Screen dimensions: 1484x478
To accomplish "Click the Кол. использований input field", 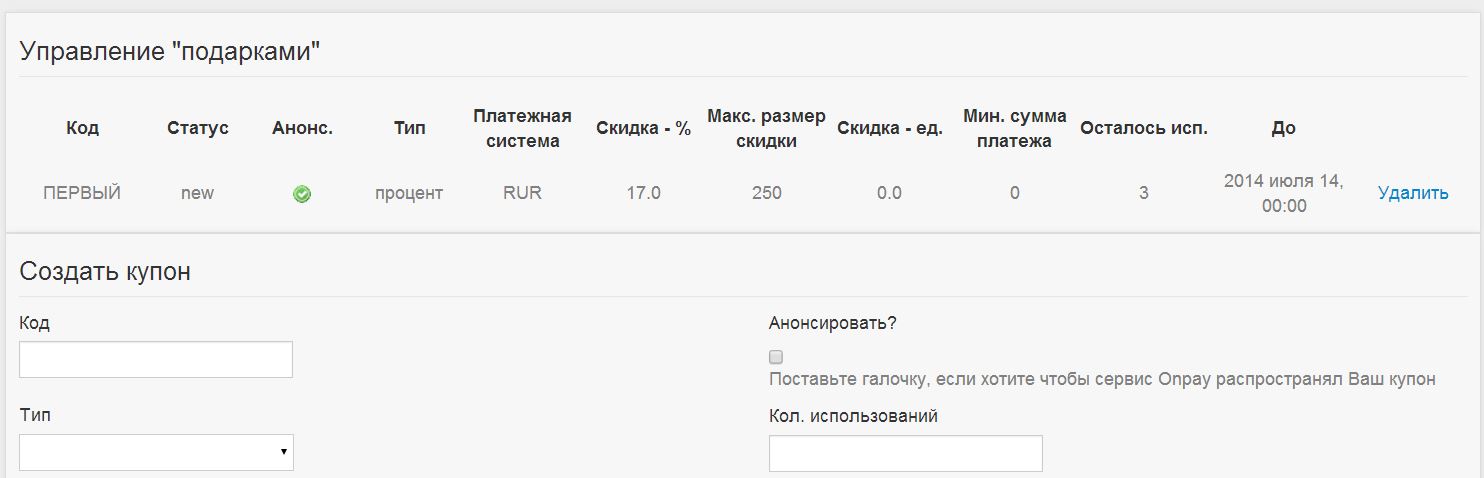I will coord(905,453).
